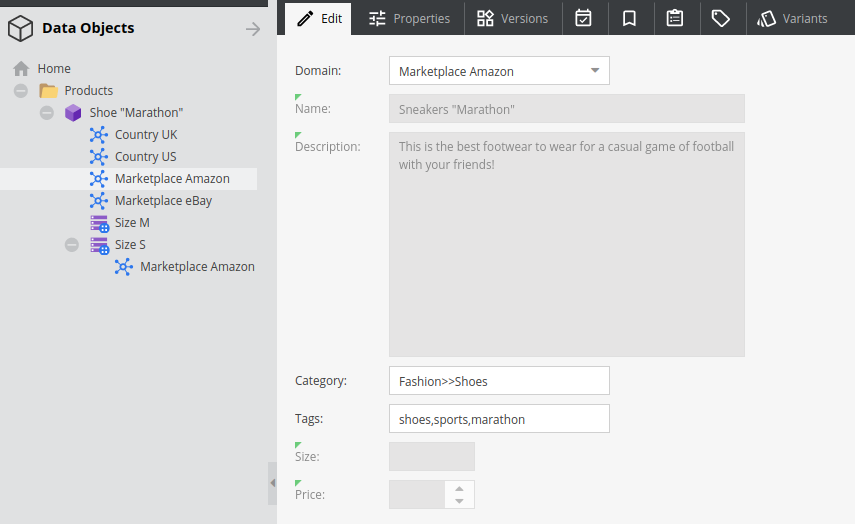Select Marketplace eBay in the tree
This screenshot has height=524, width=855.
(x=164, y=201)
